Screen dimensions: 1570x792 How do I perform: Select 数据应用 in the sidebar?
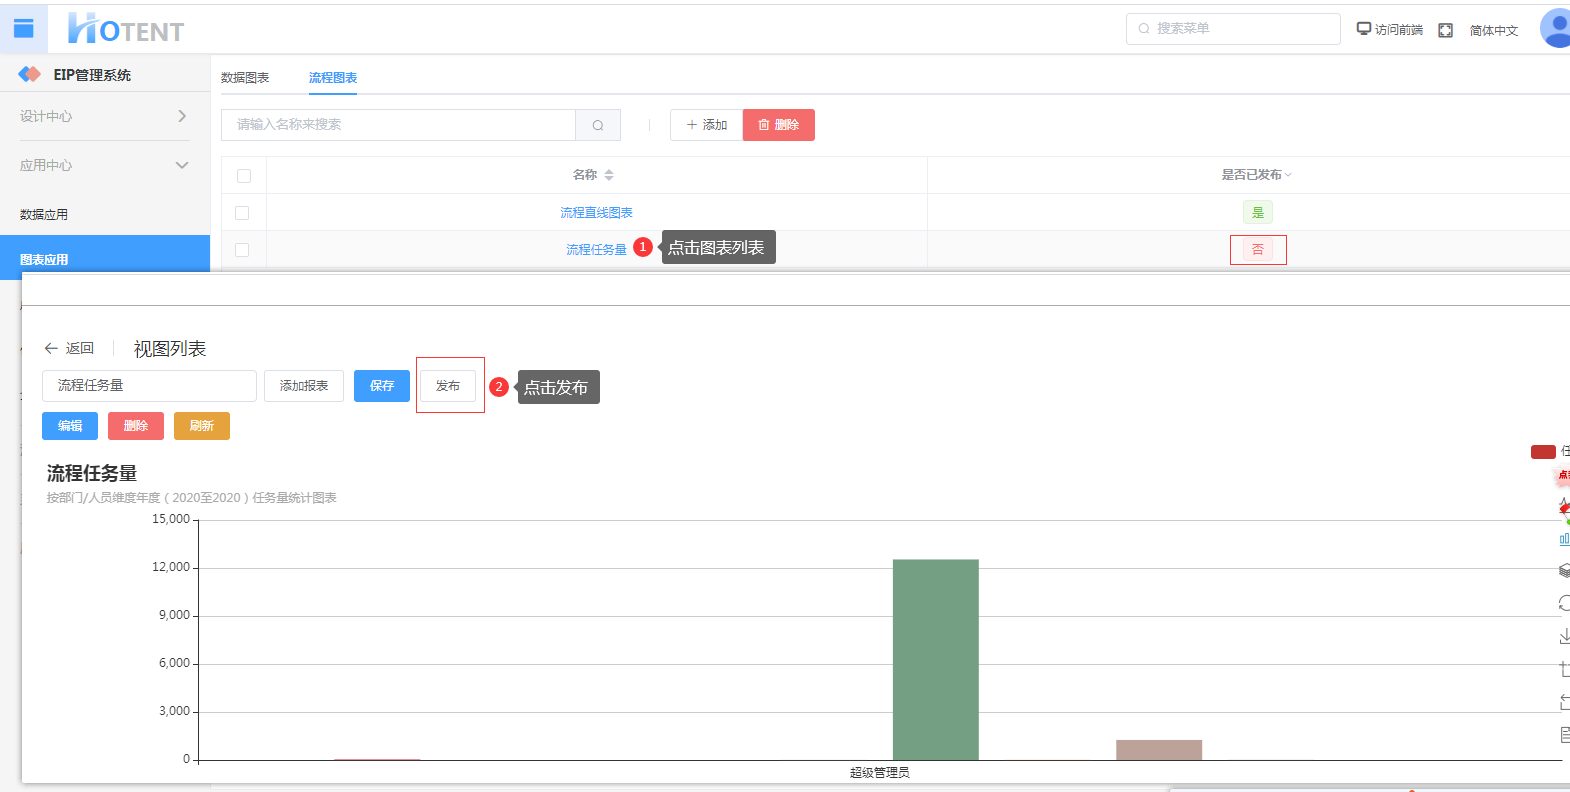44,214
